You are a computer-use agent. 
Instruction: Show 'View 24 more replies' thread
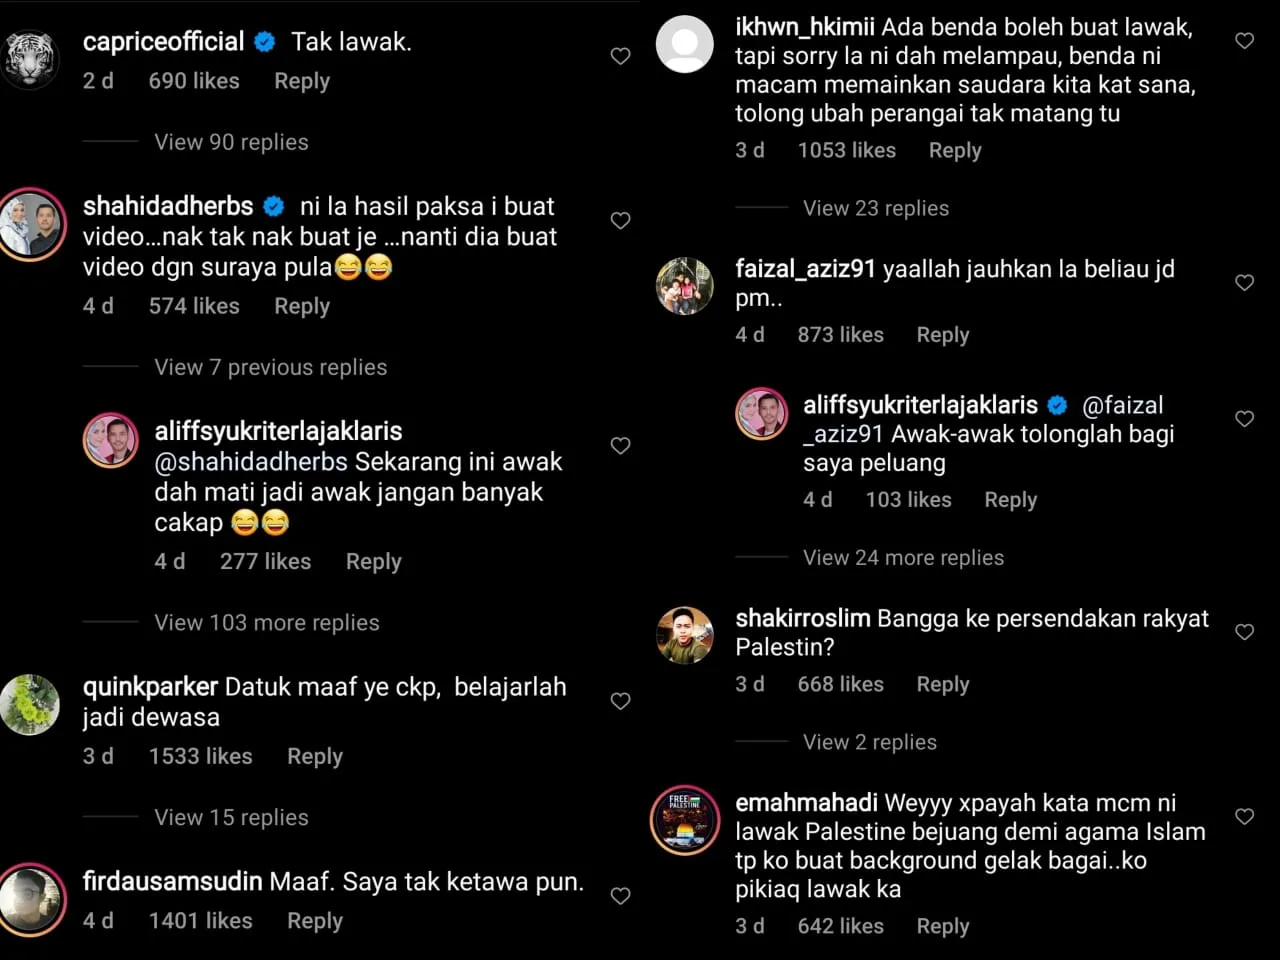[x=903, y=558]
